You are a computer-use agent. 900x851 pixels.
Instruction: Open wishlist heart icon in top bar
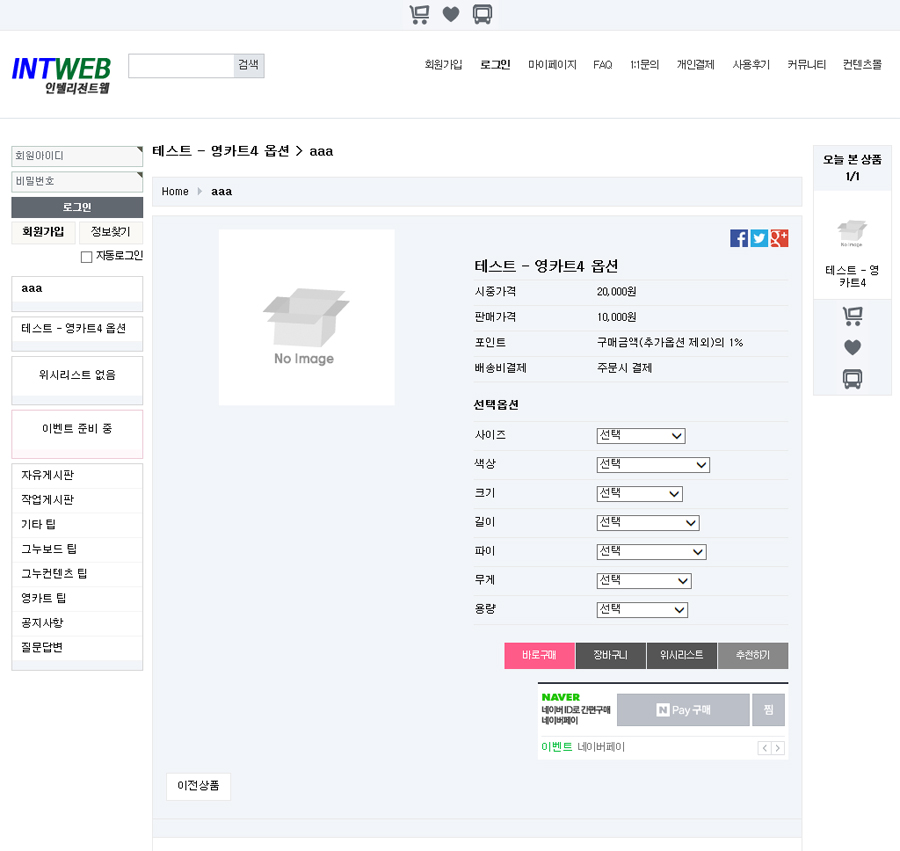pyautogui.click(x=451, y=14)
